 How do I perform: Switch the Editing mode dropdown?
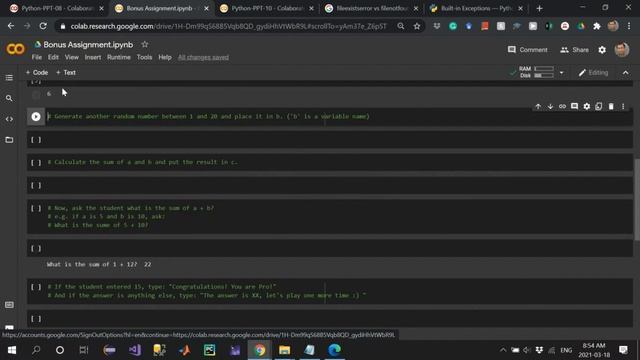tap(593, 73)
